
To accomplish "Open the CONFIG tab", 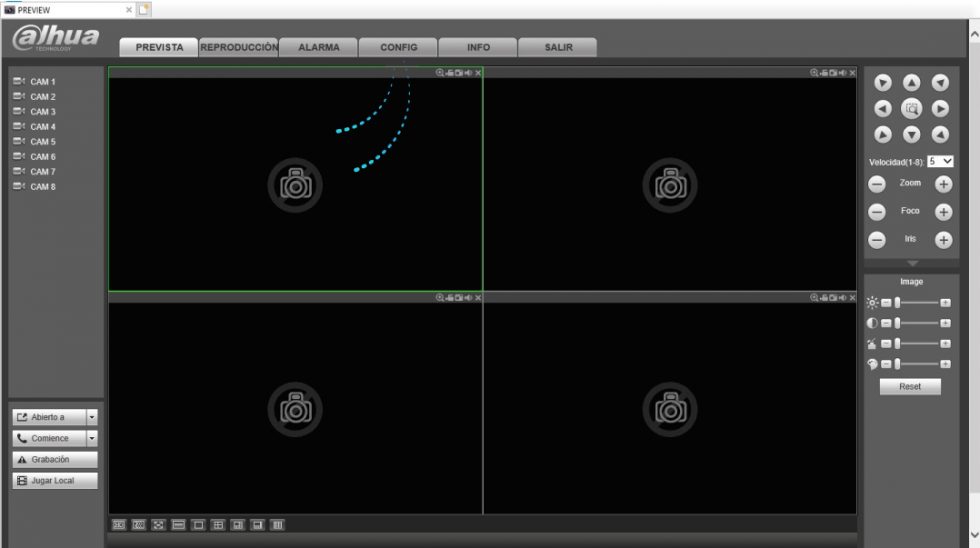I will [x=399, y=47].
